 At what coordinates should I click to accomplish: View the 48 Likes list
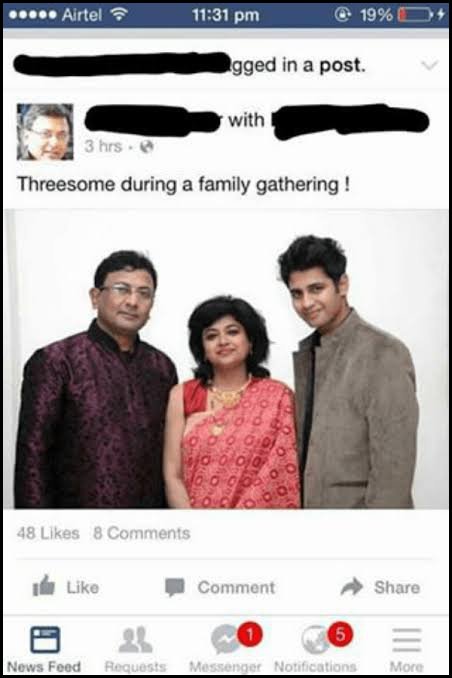pyautogui.click(x=48, y=533)
